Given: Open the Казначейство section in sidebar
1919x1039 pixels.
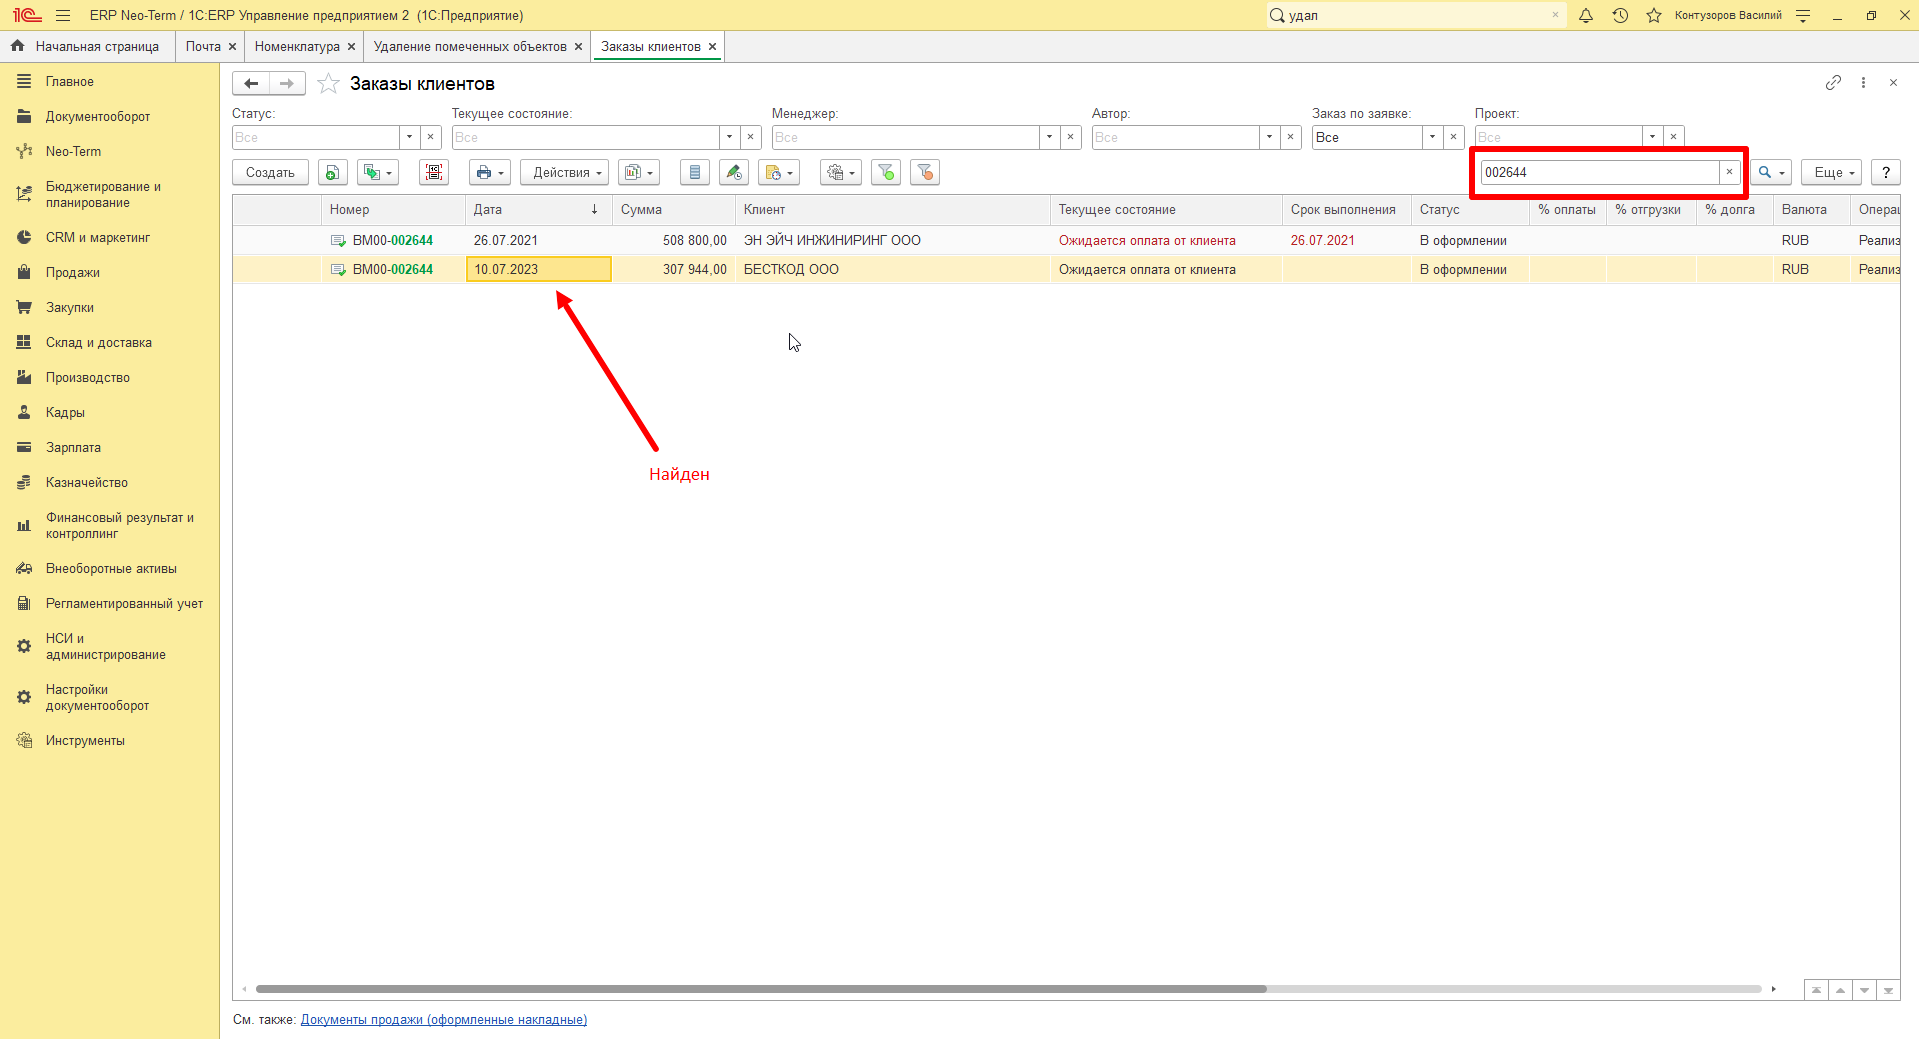Looking at the screenshot, I should (87, 482).
